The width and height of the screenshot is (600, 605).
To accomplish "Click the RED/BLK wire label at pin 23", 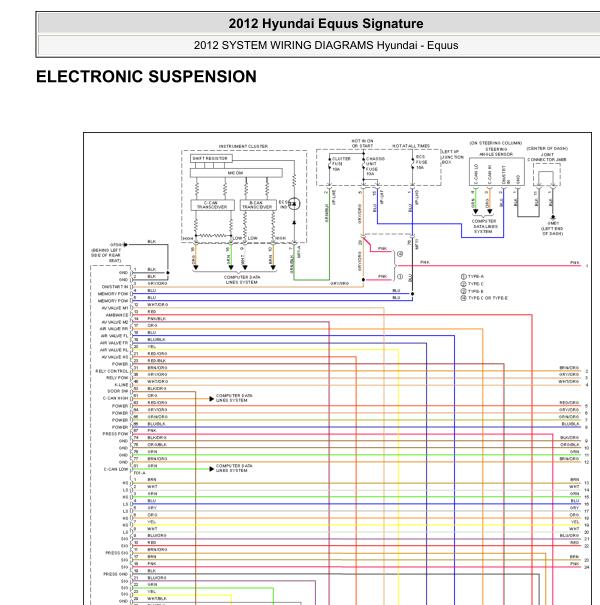I will 157,361.
